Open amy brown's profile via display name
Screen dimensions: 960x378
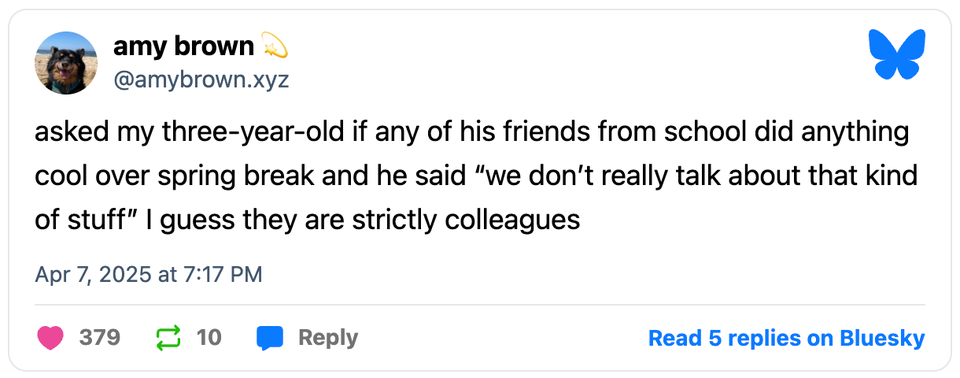184,47
